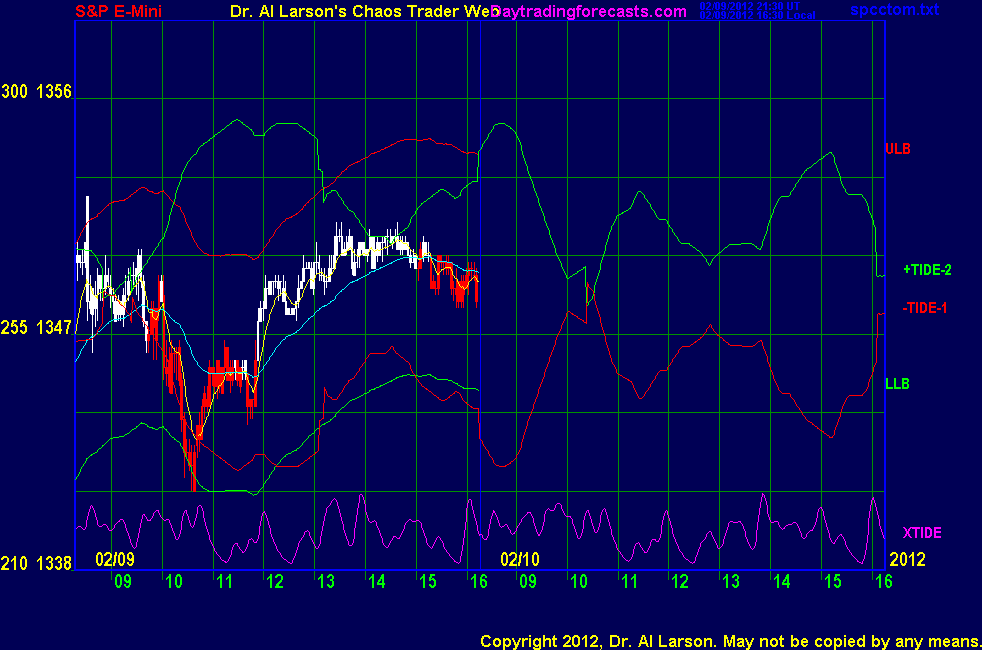Select the spcctom.txt file name label
This screenshot has height=650, width=982.
pyautogui.click(x=895, y=9)
